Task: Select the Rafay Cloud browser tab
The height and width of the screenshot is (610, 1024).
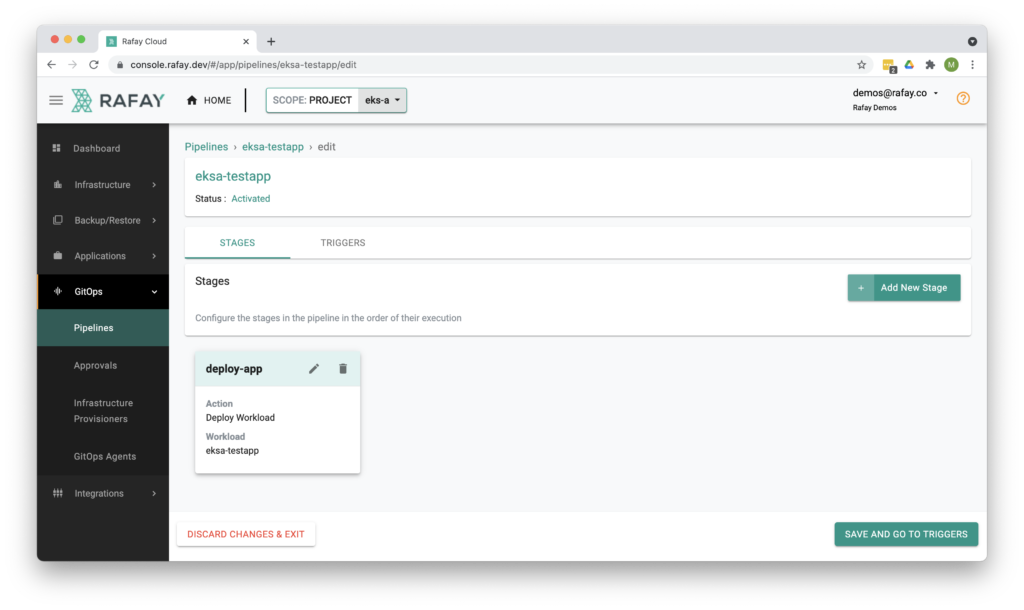Action: 177,42
